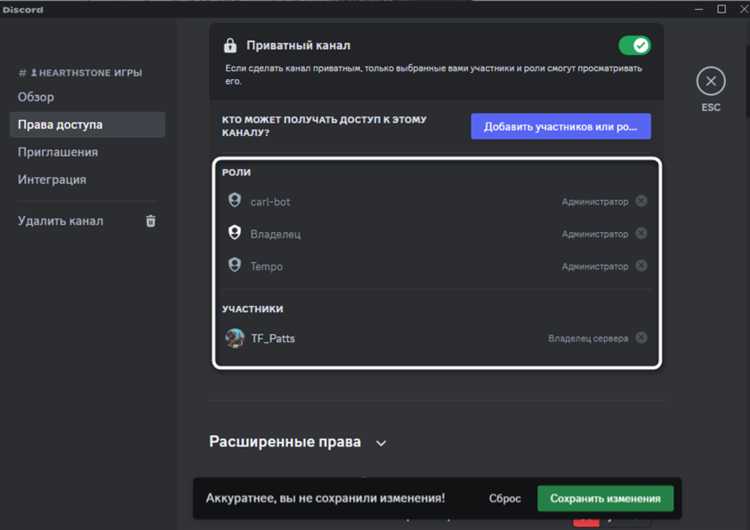Click the trash icon next to Удалить канал
750x530 pixels.
tap(151, 221)
